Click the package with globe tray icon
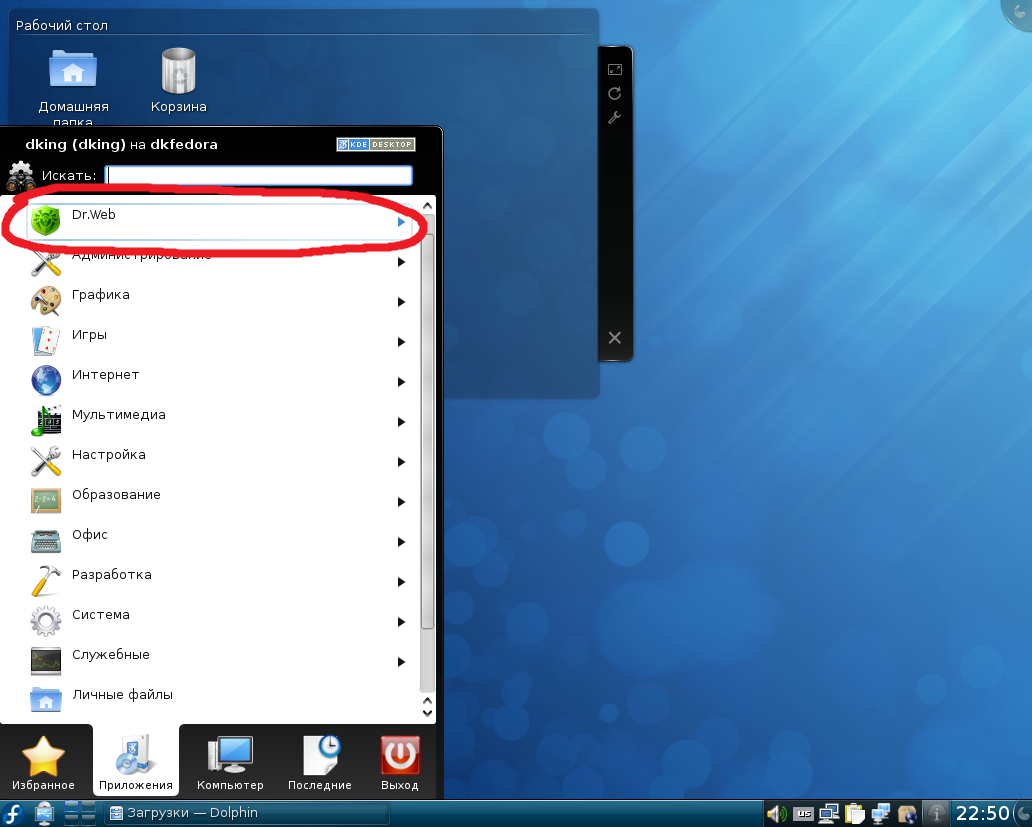 [x=907, y=814]
